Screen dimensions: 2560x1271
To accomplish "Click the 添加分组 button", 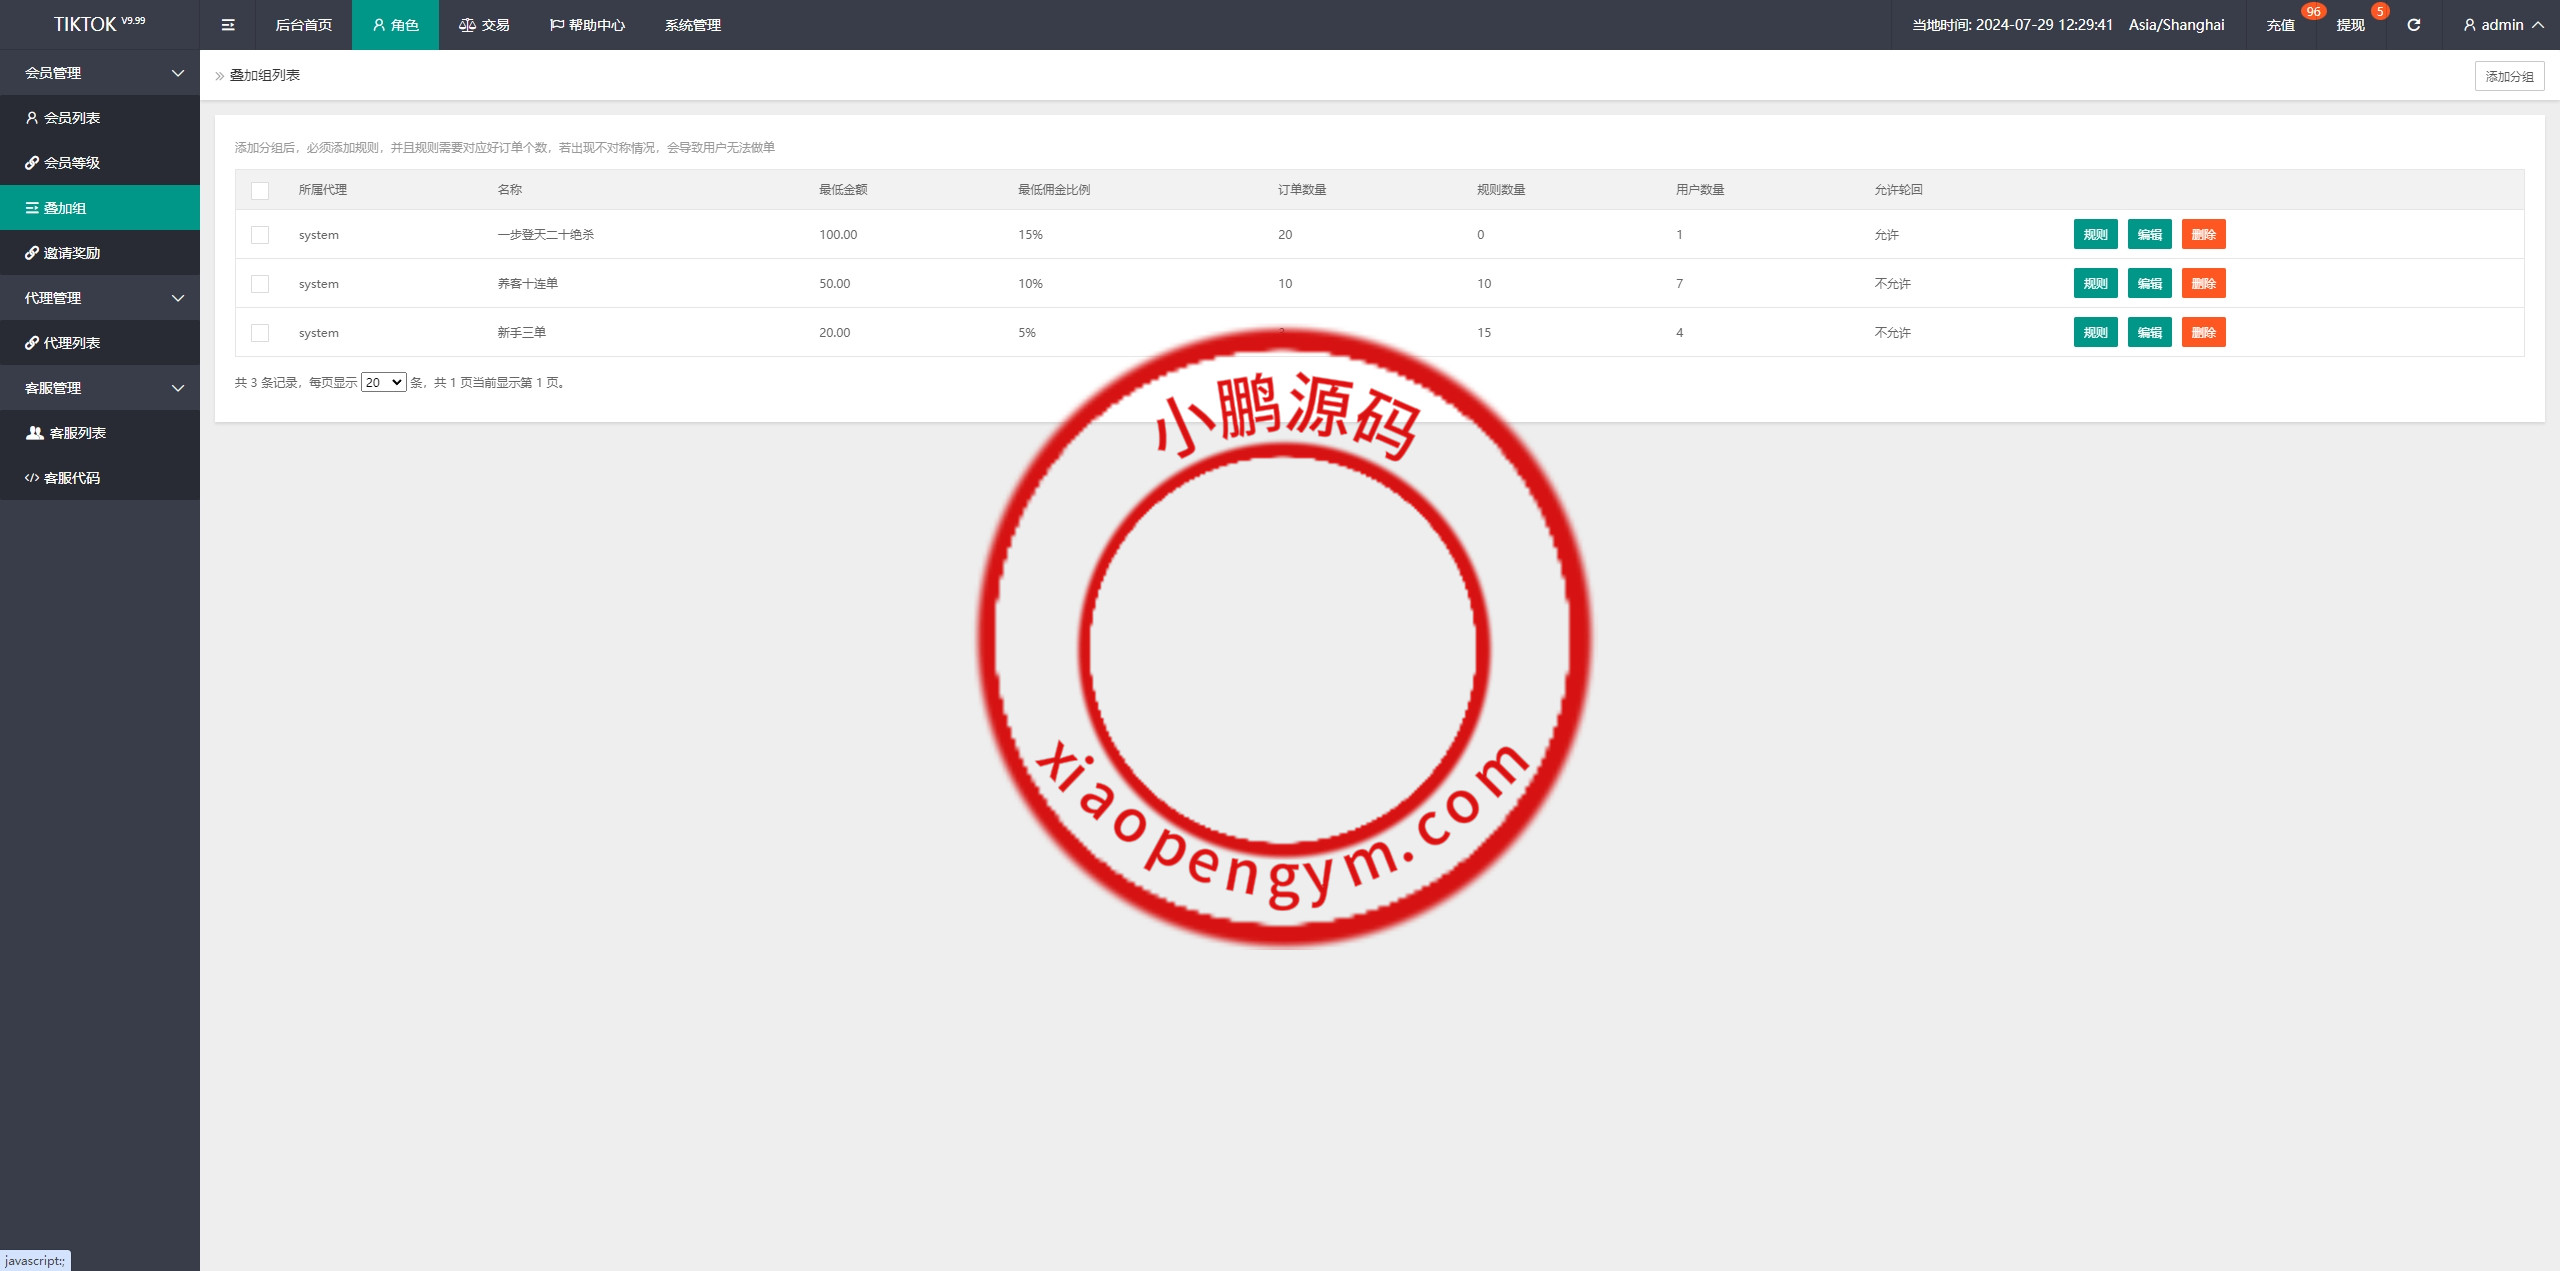I will click(x=2508, y=76).
